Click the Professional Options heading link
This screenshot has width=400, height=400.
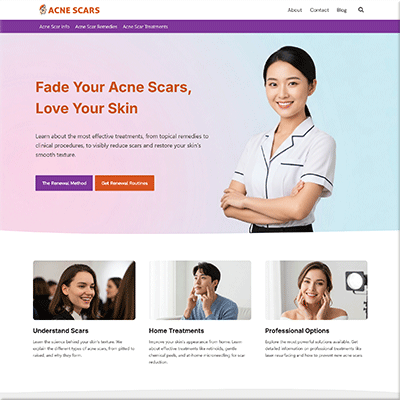pos(297,331)
